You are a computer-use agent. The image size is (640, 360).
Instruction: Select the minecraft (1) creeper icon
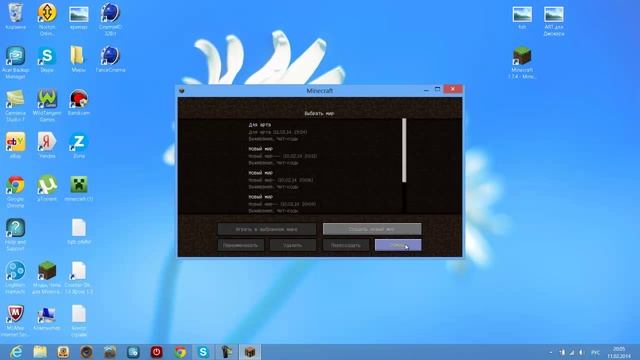tap(79, 189)
